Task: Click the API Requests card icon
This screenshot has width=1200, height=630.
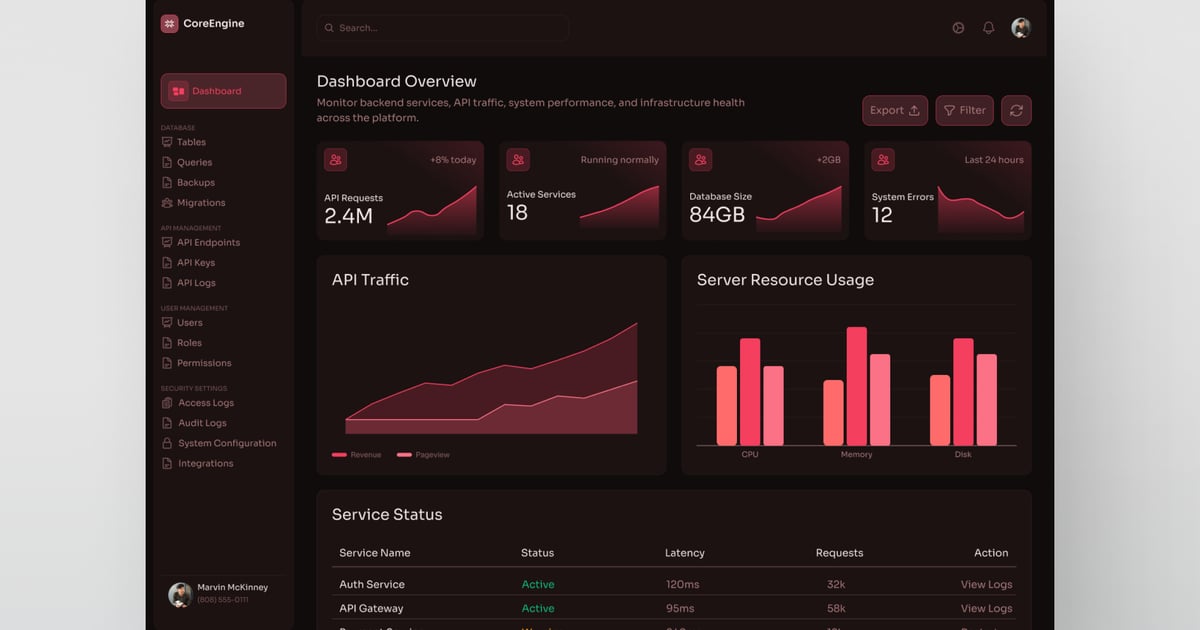Action: (336, 159)
